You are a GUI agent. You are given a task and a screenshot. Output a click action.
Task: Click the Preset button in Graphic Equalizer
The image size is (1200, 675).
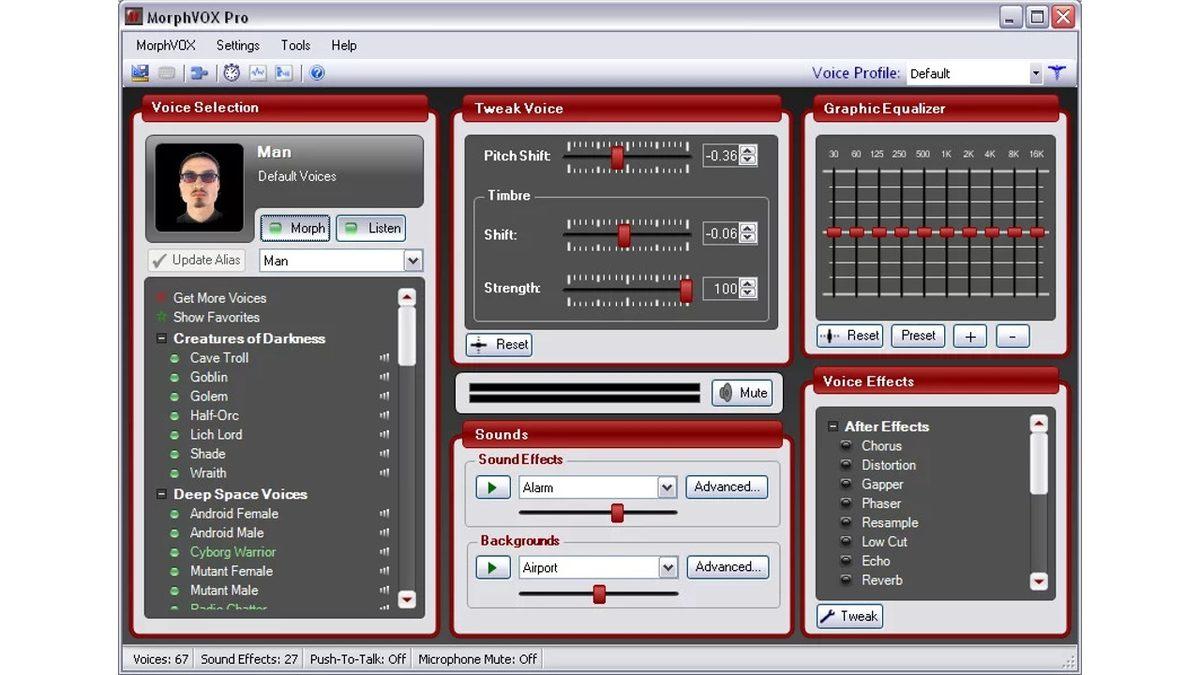(917, 336)
